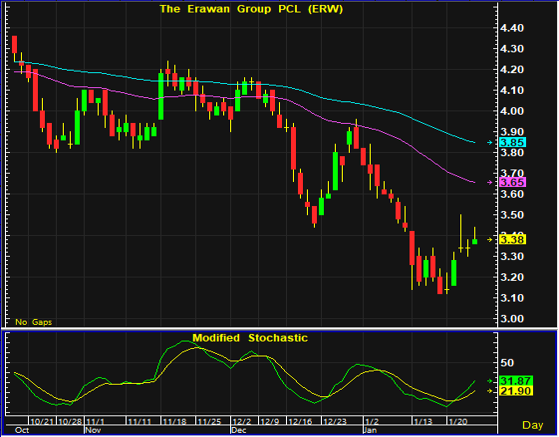Click the 3.00 price axis label
This screenshot has width=559, height=437.
coord(512,319)
